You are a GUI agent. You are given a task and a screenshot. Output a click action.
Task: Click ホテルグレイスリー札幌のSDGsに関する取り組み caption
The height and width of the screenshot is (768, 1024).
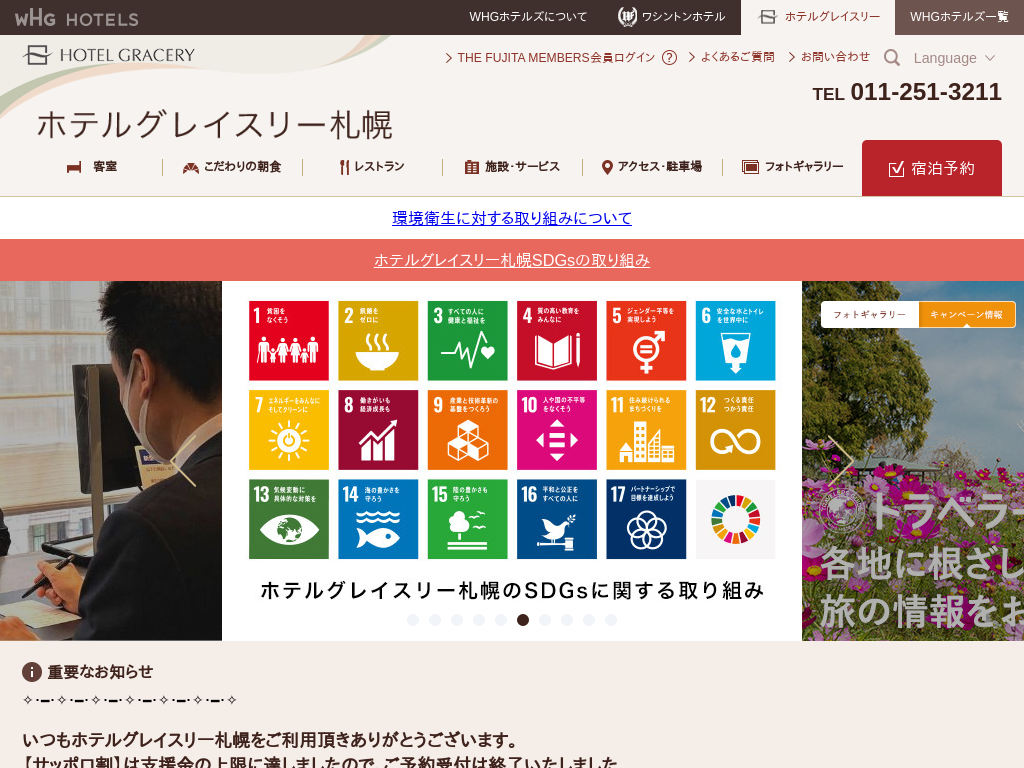[512, 590]
